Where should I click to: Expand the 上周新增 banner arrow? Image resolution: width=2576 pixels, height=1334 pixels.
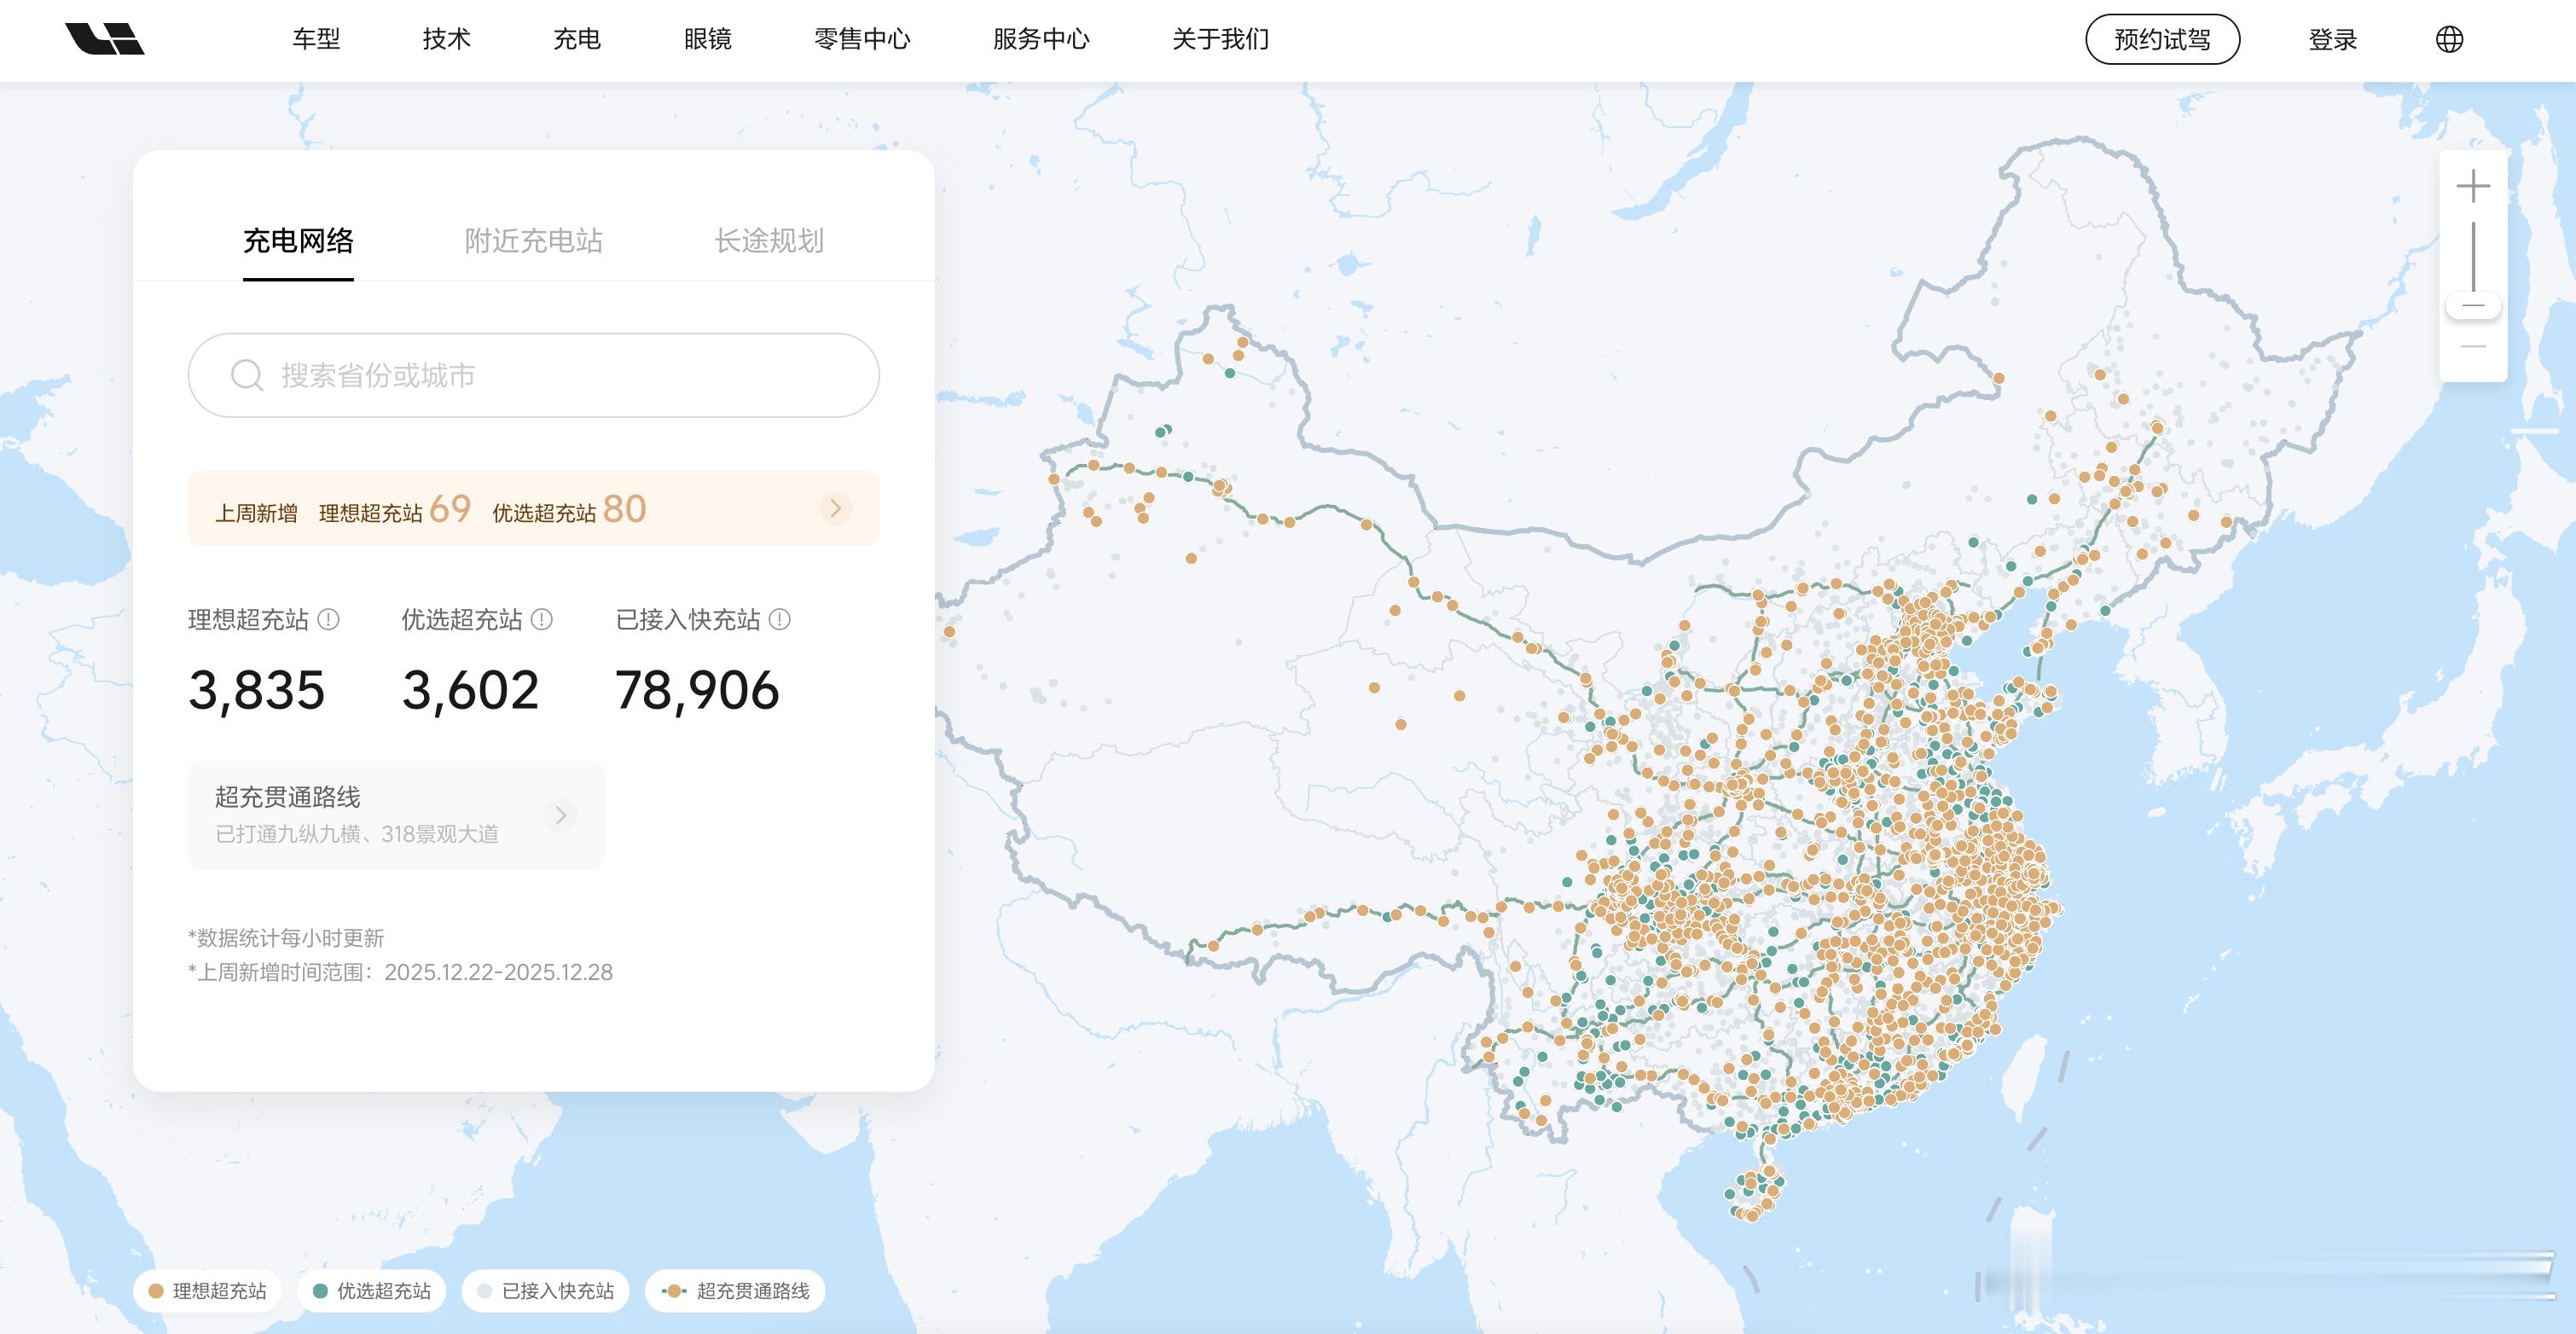[x=835, y=508]
